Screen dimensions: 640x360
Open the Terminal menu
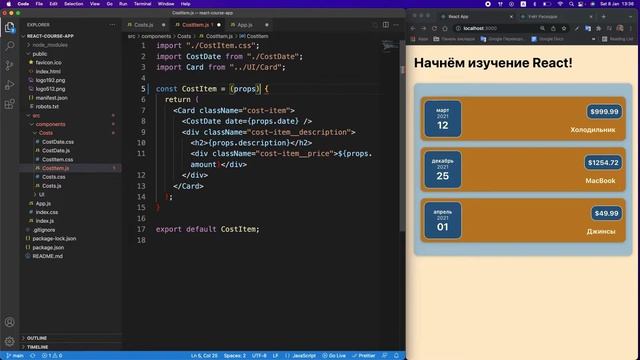pyautogui.click(x=142, y=4)
